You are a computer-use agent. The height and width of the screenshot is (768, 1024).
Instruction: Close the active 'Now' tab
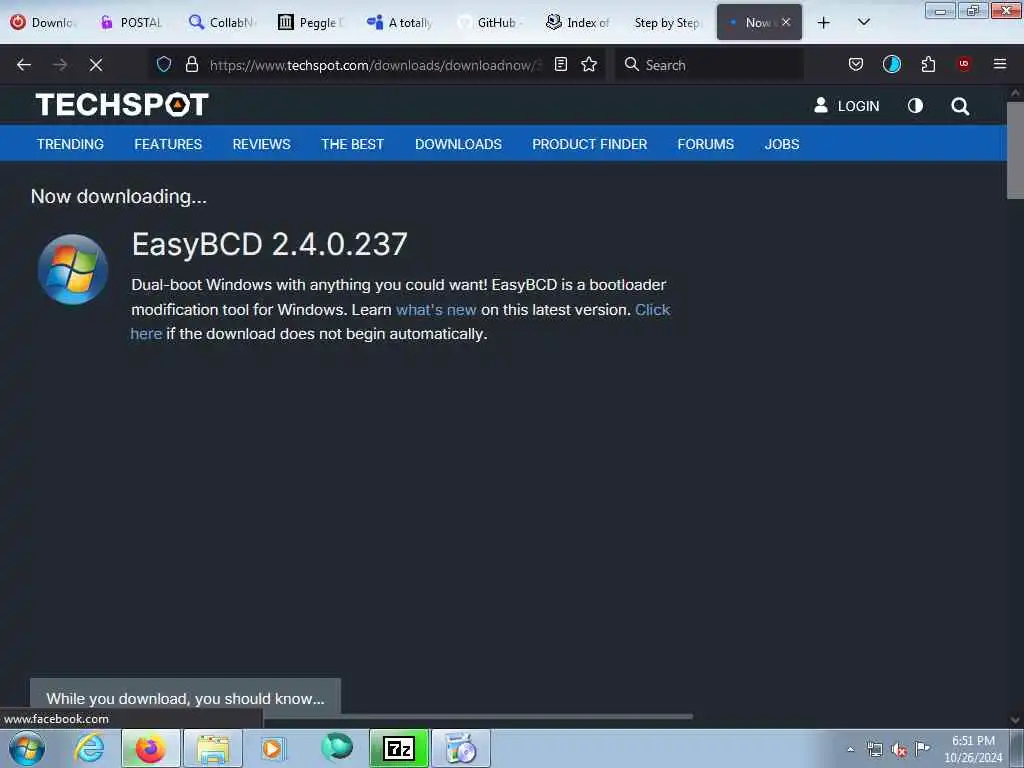[786, 22]
